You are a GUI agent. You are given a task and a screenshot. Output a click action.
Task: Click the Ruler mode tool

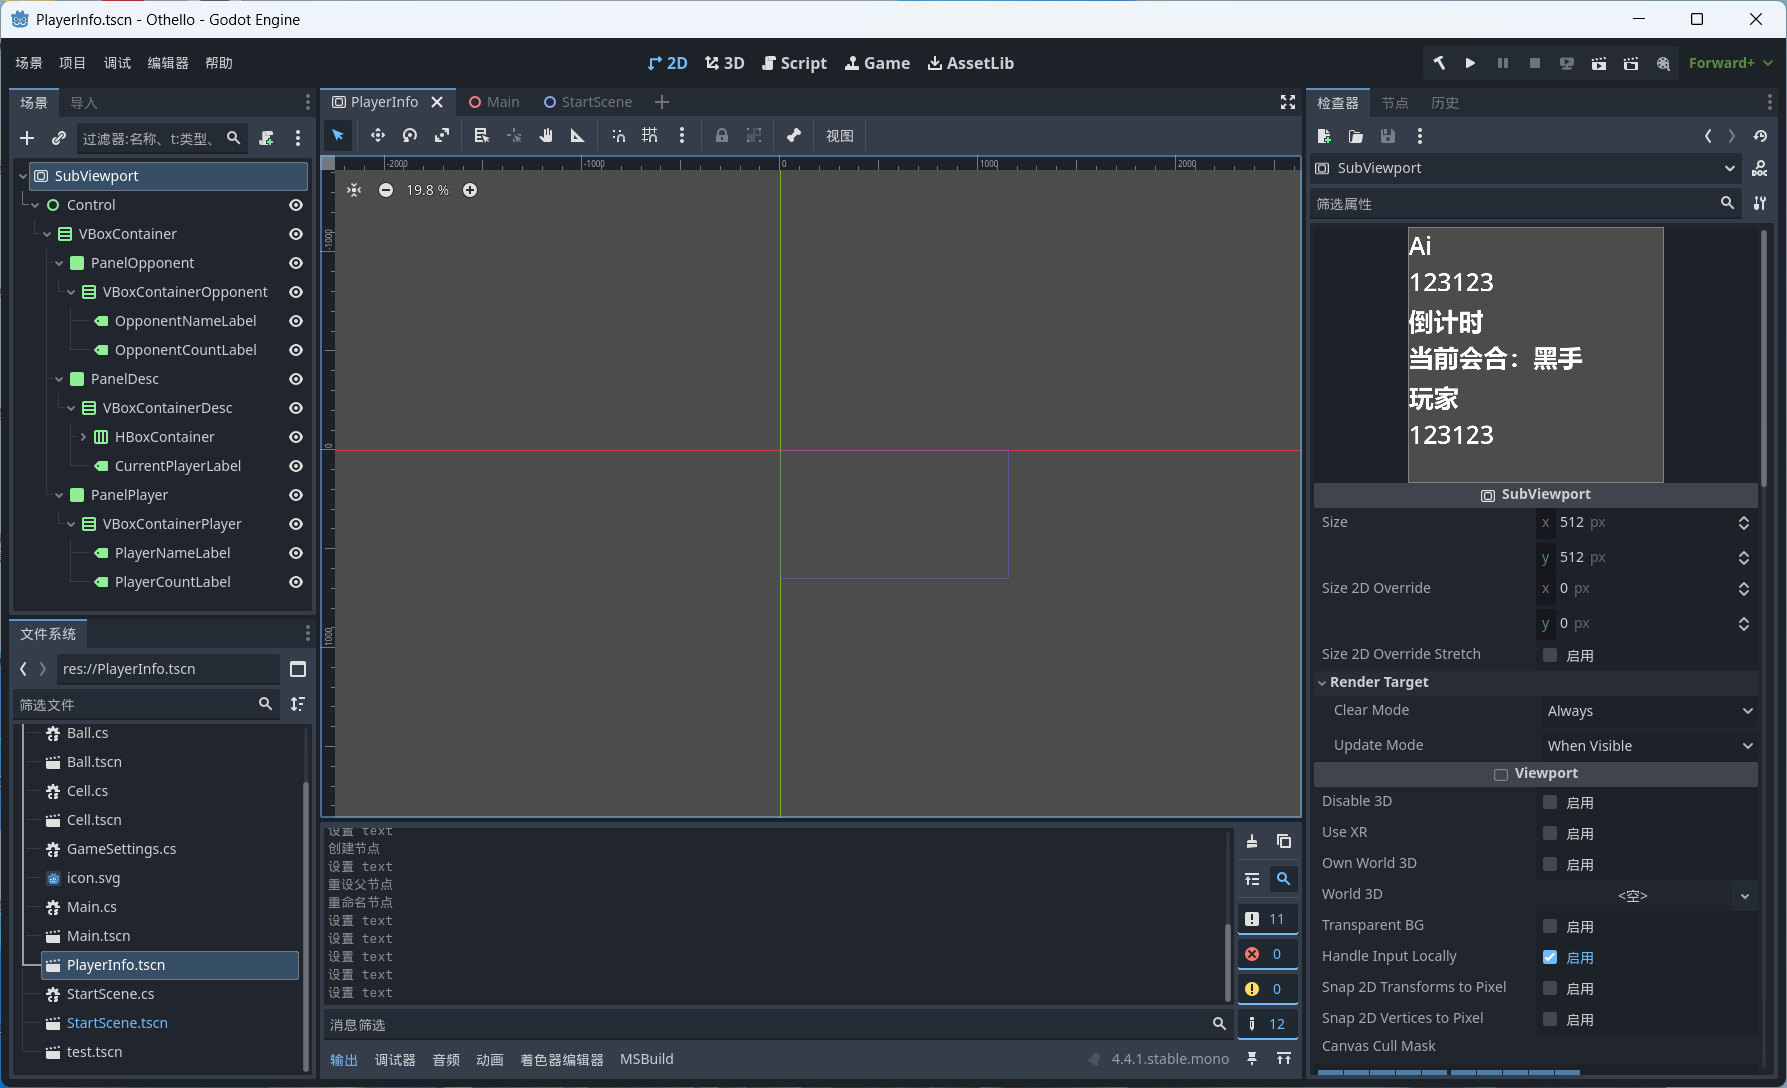(x=578, y=135)
